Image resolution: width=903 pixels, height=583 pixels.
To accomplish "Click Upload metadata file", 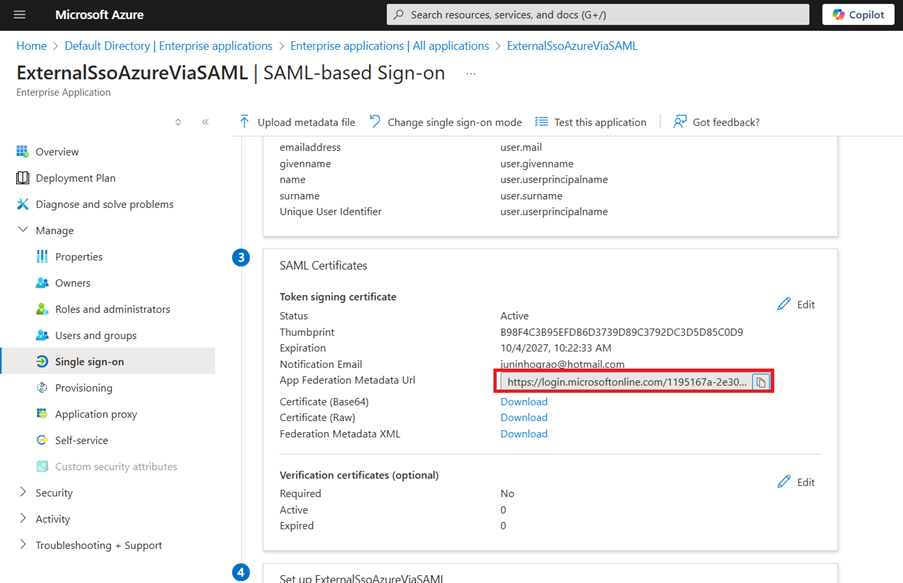I will (x=306, y=122).
